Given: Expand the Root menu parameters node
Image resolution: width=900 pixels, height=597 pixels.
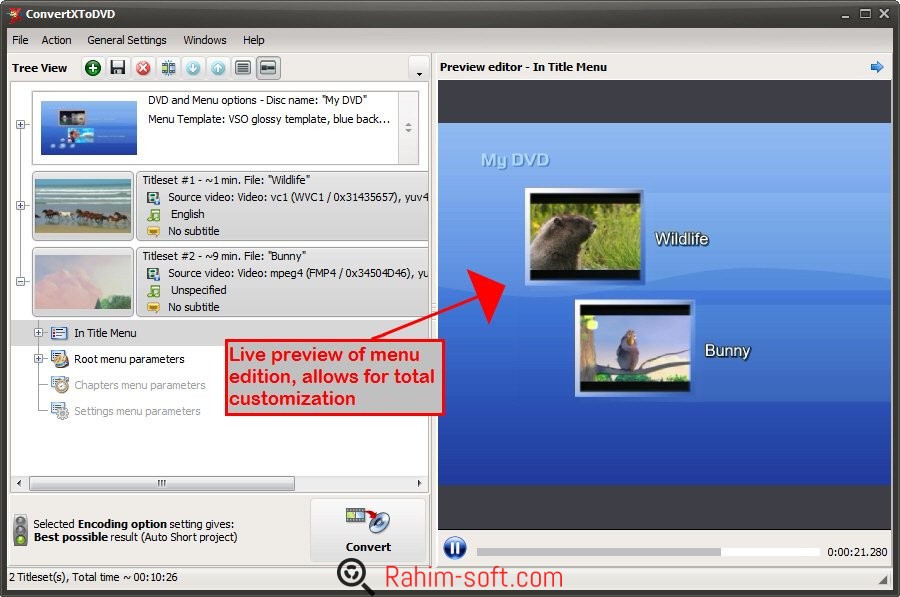Looking at the screenshot, I should click(x=38, y=358).
